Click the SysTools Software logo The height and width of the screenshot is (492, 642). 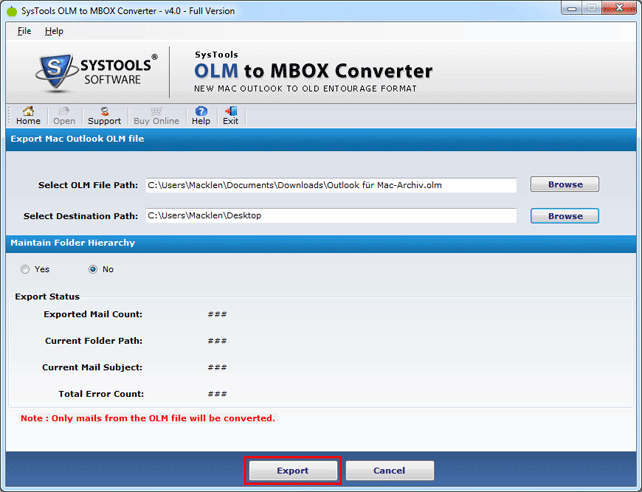click(x=96, y=72)
